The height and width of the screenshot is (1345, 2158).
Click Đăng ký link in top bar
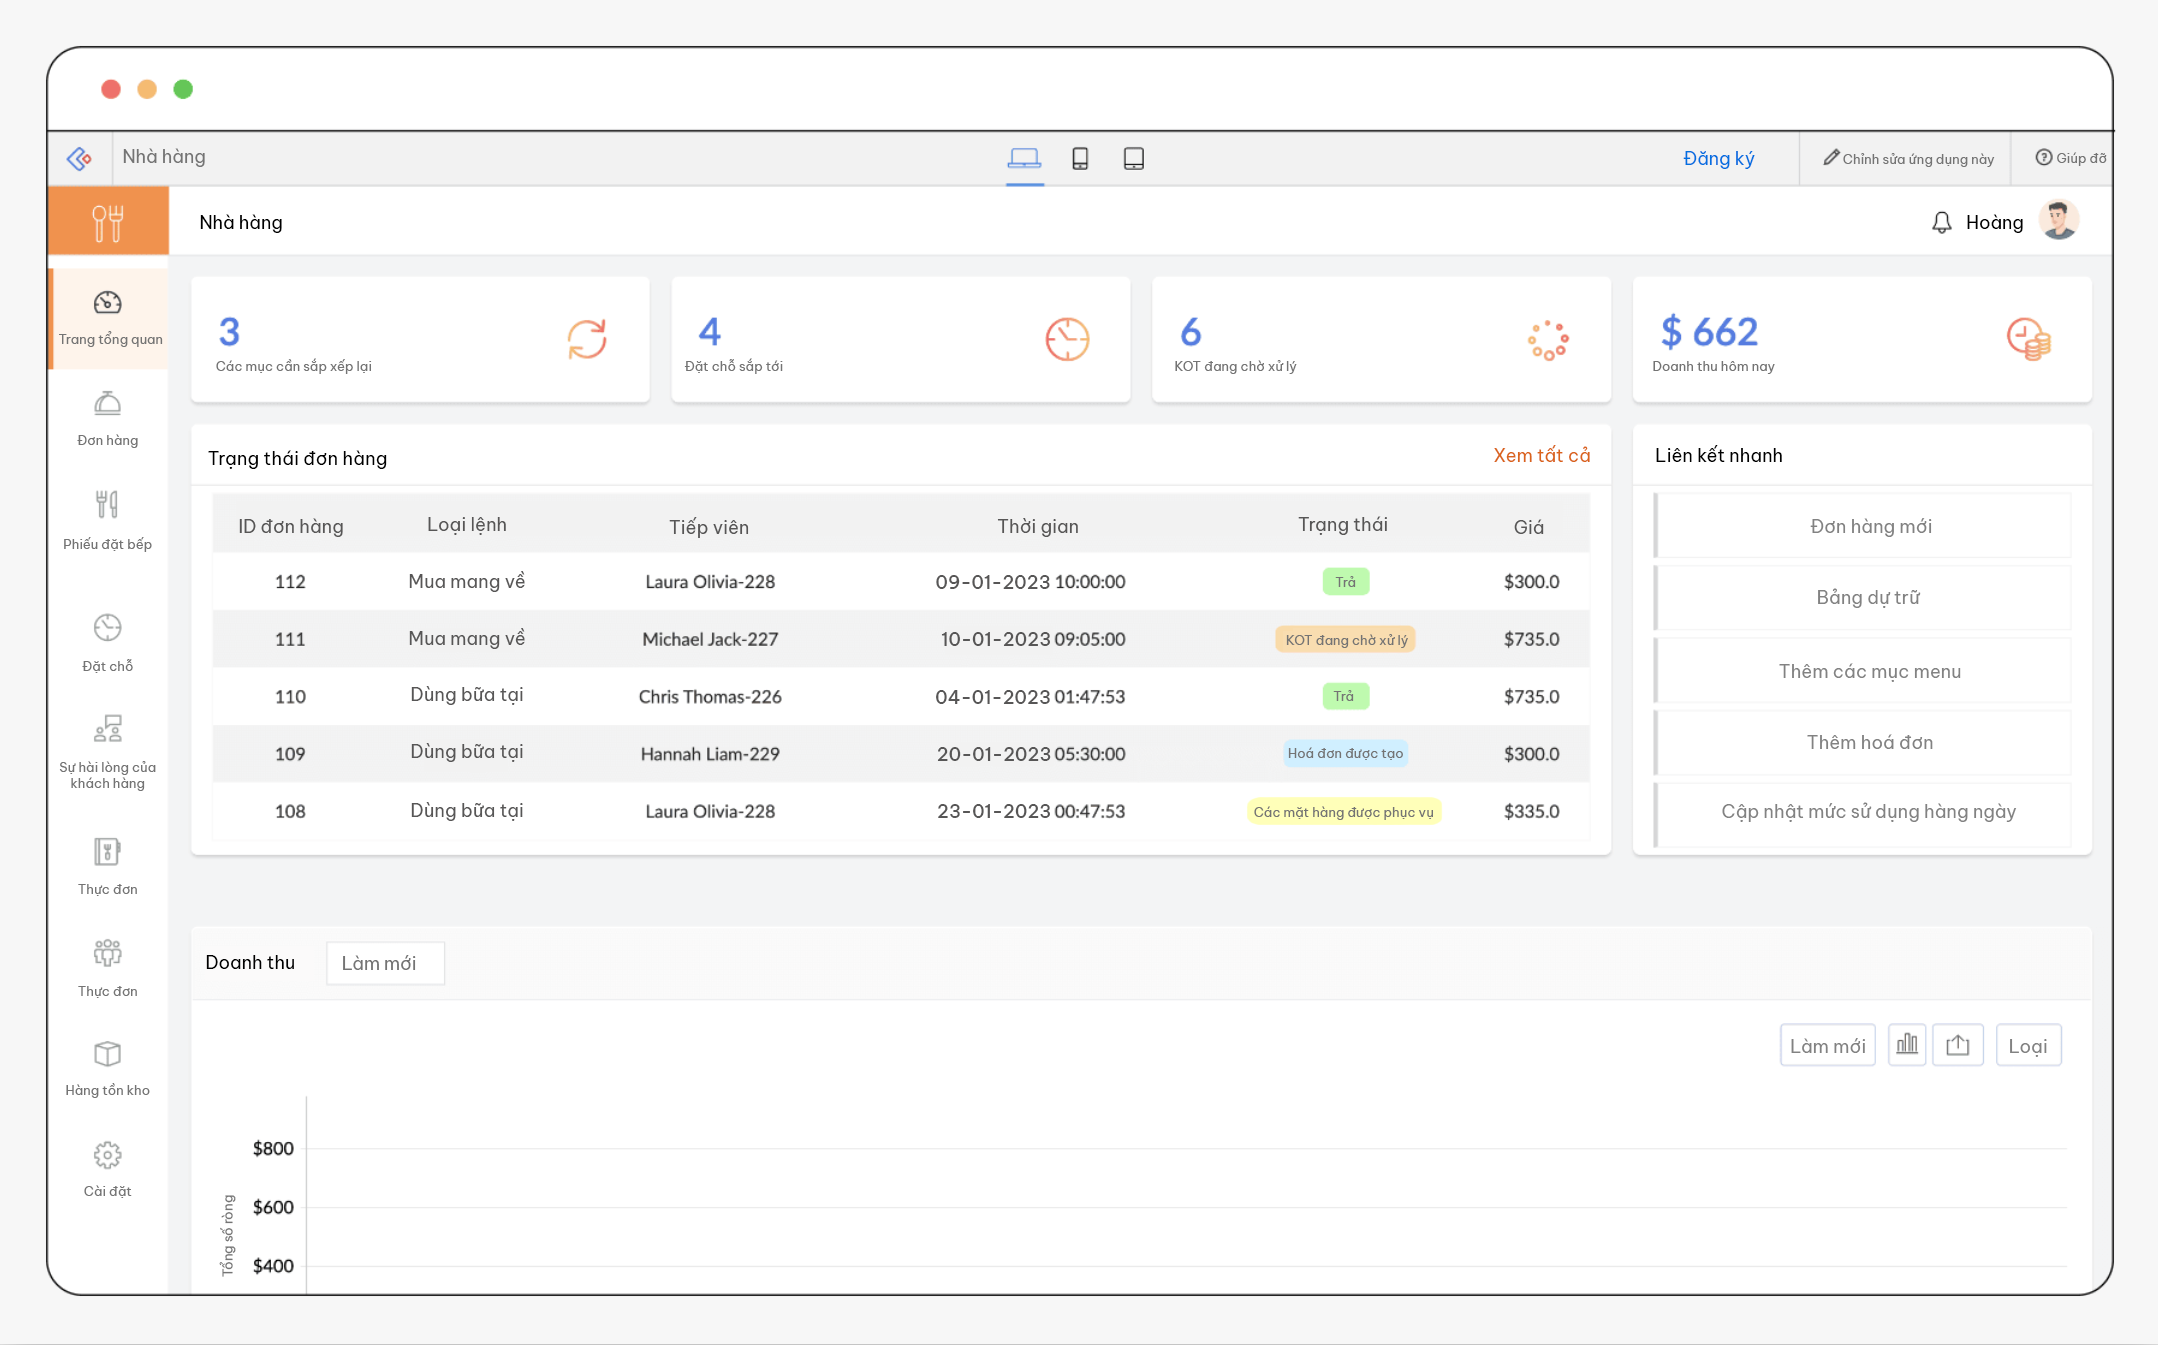[1718, 158]
